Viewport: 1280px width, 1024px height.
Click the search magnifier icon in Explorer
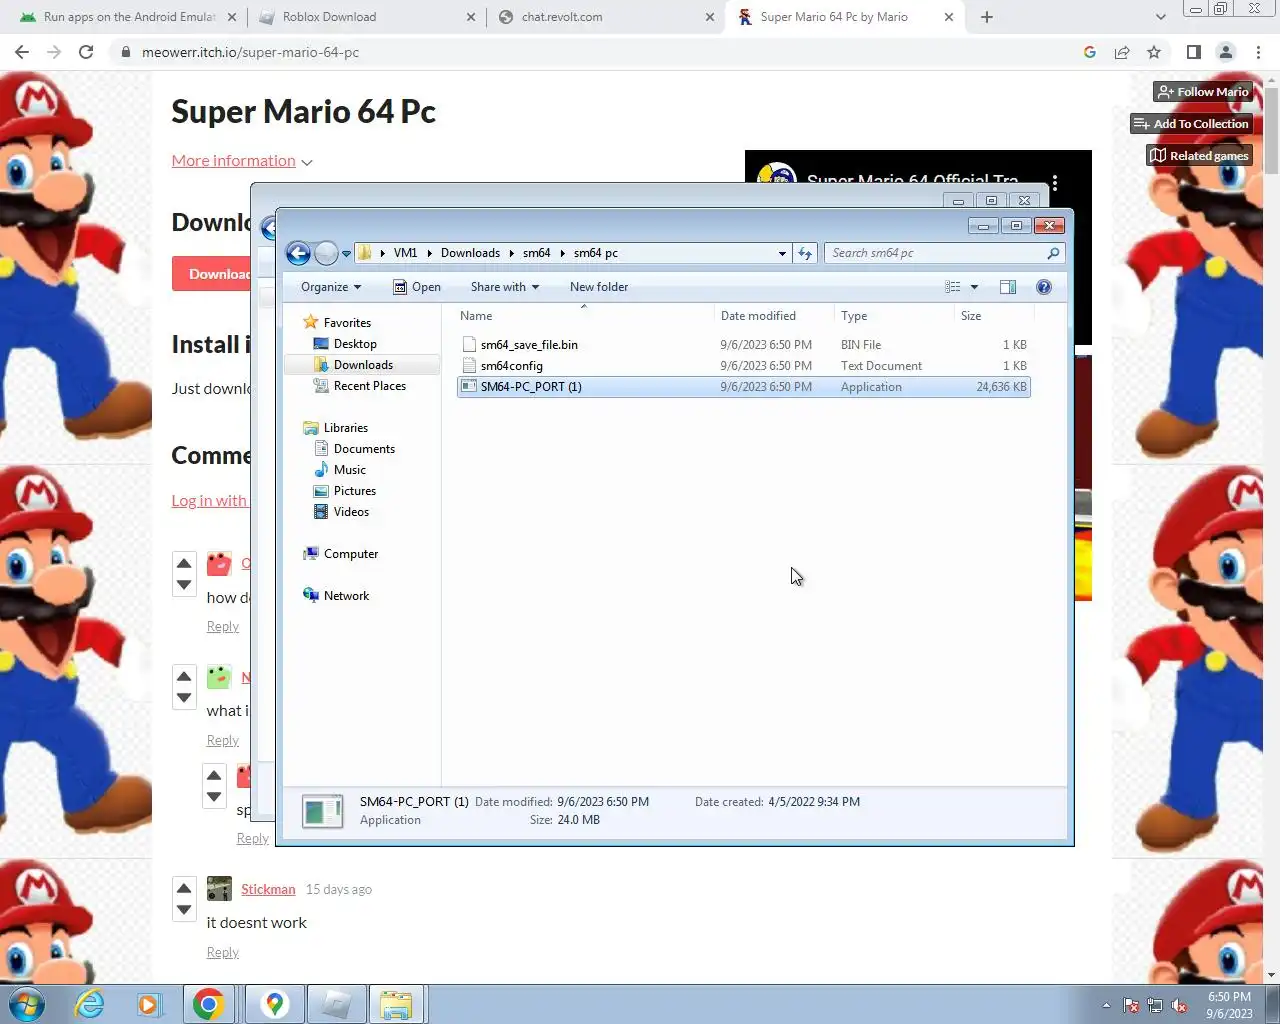(x=1053, y=253)
